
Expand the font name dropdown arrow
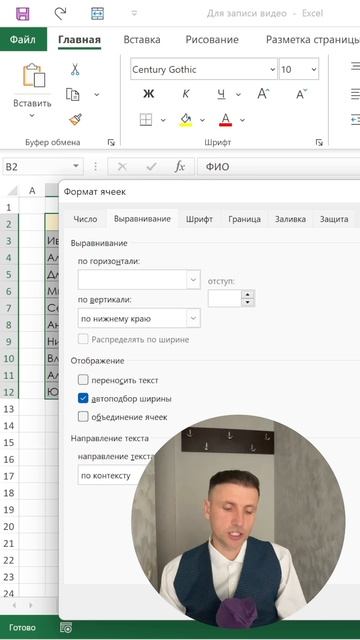click(273, 69)
